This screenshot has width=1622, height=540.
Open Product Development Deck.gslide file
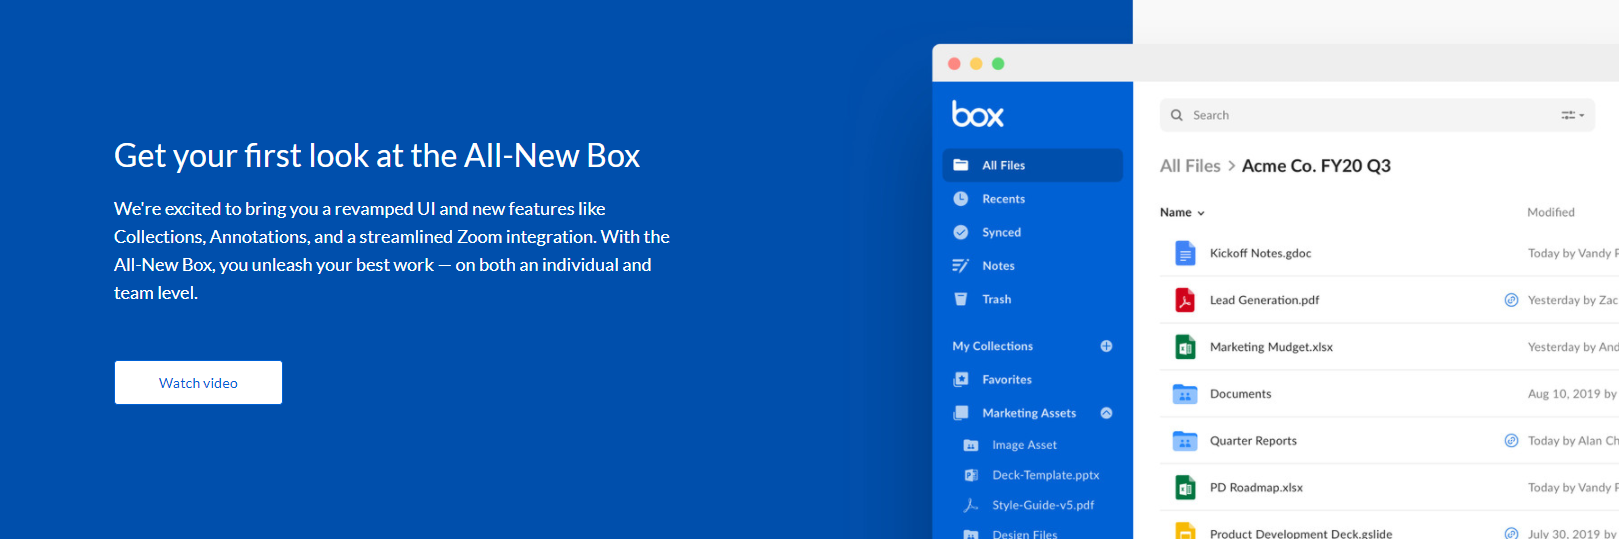click(x=1300, y=534)
